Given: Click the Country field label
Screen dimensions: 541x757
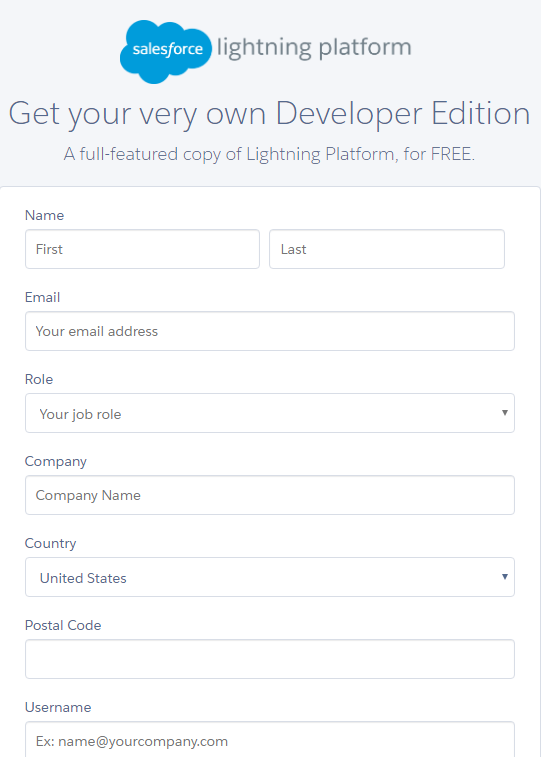Looking at the screenshot, I should tap(51, 544).
